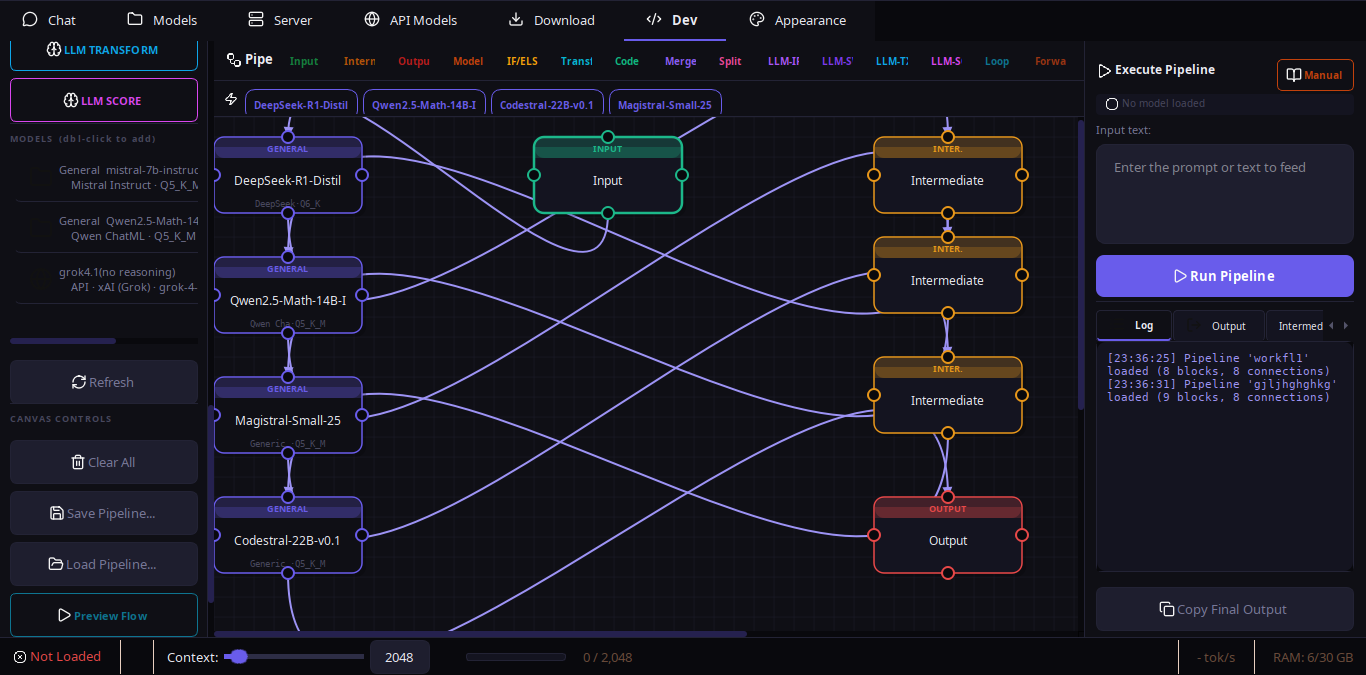Choose the Merge block type
The height and width of the screenshot is (675, 1366).
[x=681, y=61]
